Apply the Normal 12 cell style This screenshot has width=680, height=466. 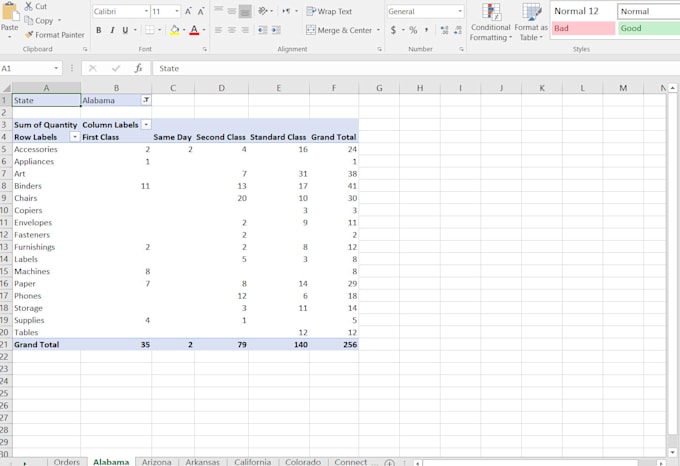click(x=583, y=11)
